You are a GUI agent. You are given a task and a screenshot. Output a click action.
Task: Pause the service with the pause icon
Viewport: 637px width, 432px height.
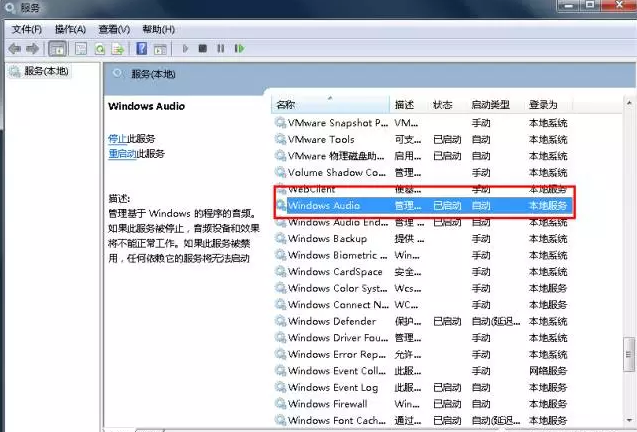(221, 49)
